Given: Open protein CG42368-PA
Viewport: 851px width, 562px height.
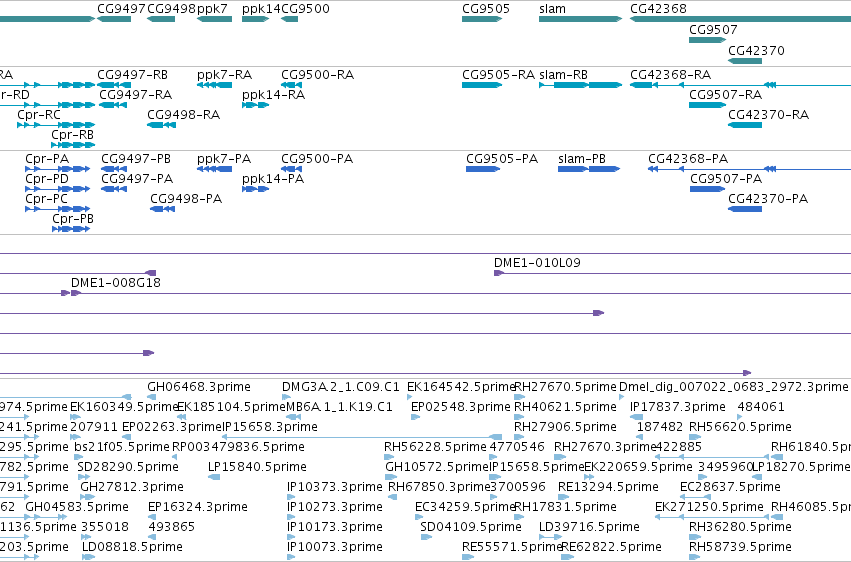Looking at the screenshot, I should [x=688, y=159].
